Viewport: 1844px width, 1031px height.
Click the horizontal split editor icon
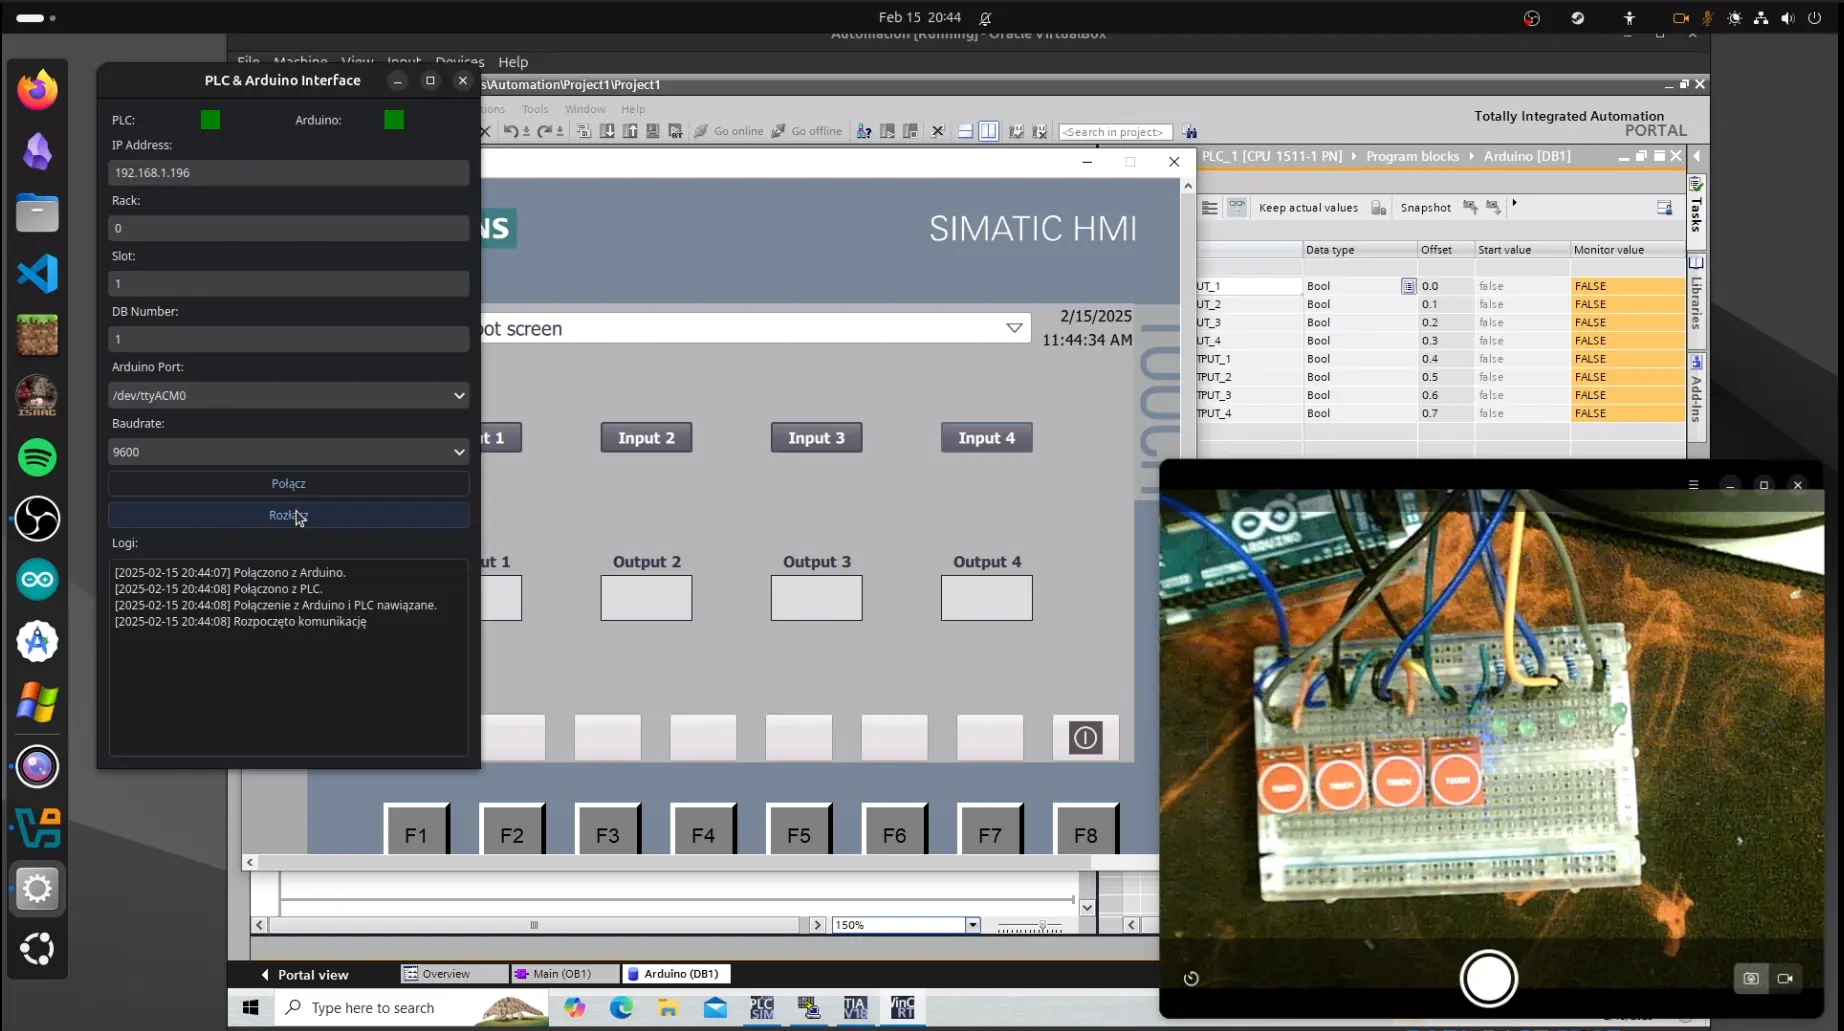click(965, 131)
